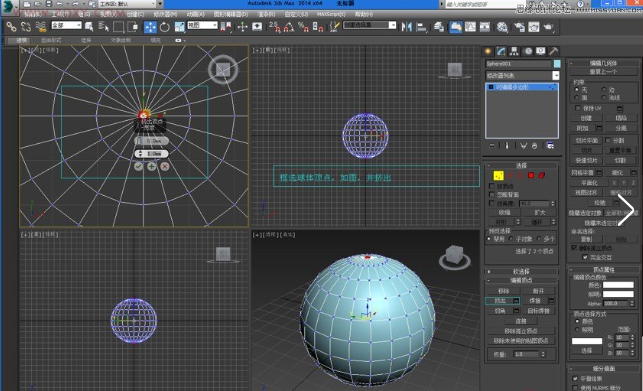Open Select by Name list icon
Screen dimensions: 643x391
[x=103, y=27]
